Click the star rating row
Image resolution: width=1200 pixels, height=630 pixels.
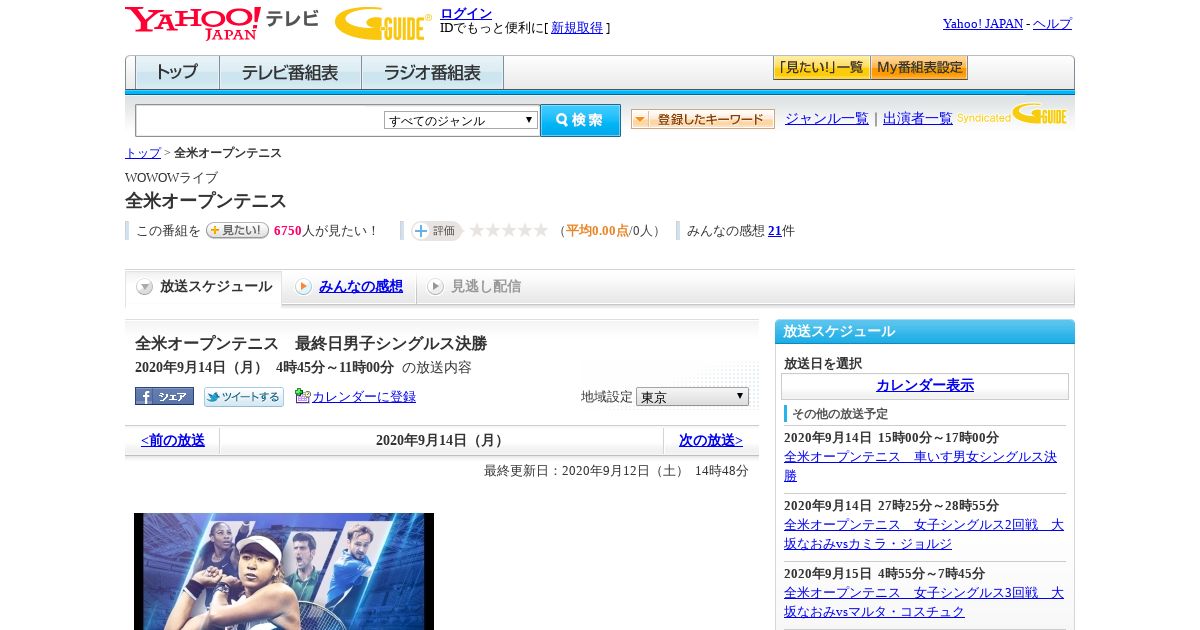[x=509, y=230]
